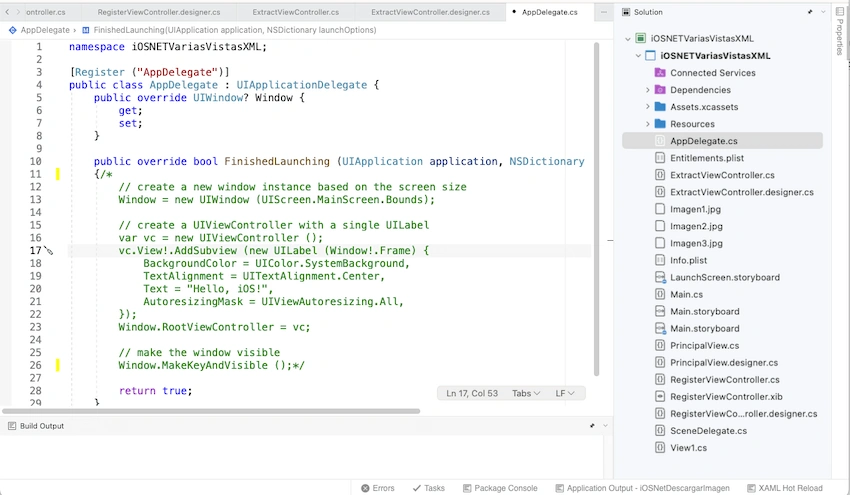This screenshot has height=495, width=850.
Task: Select RegisterViewCo...roller.designer.cs file
Action: 744,414
